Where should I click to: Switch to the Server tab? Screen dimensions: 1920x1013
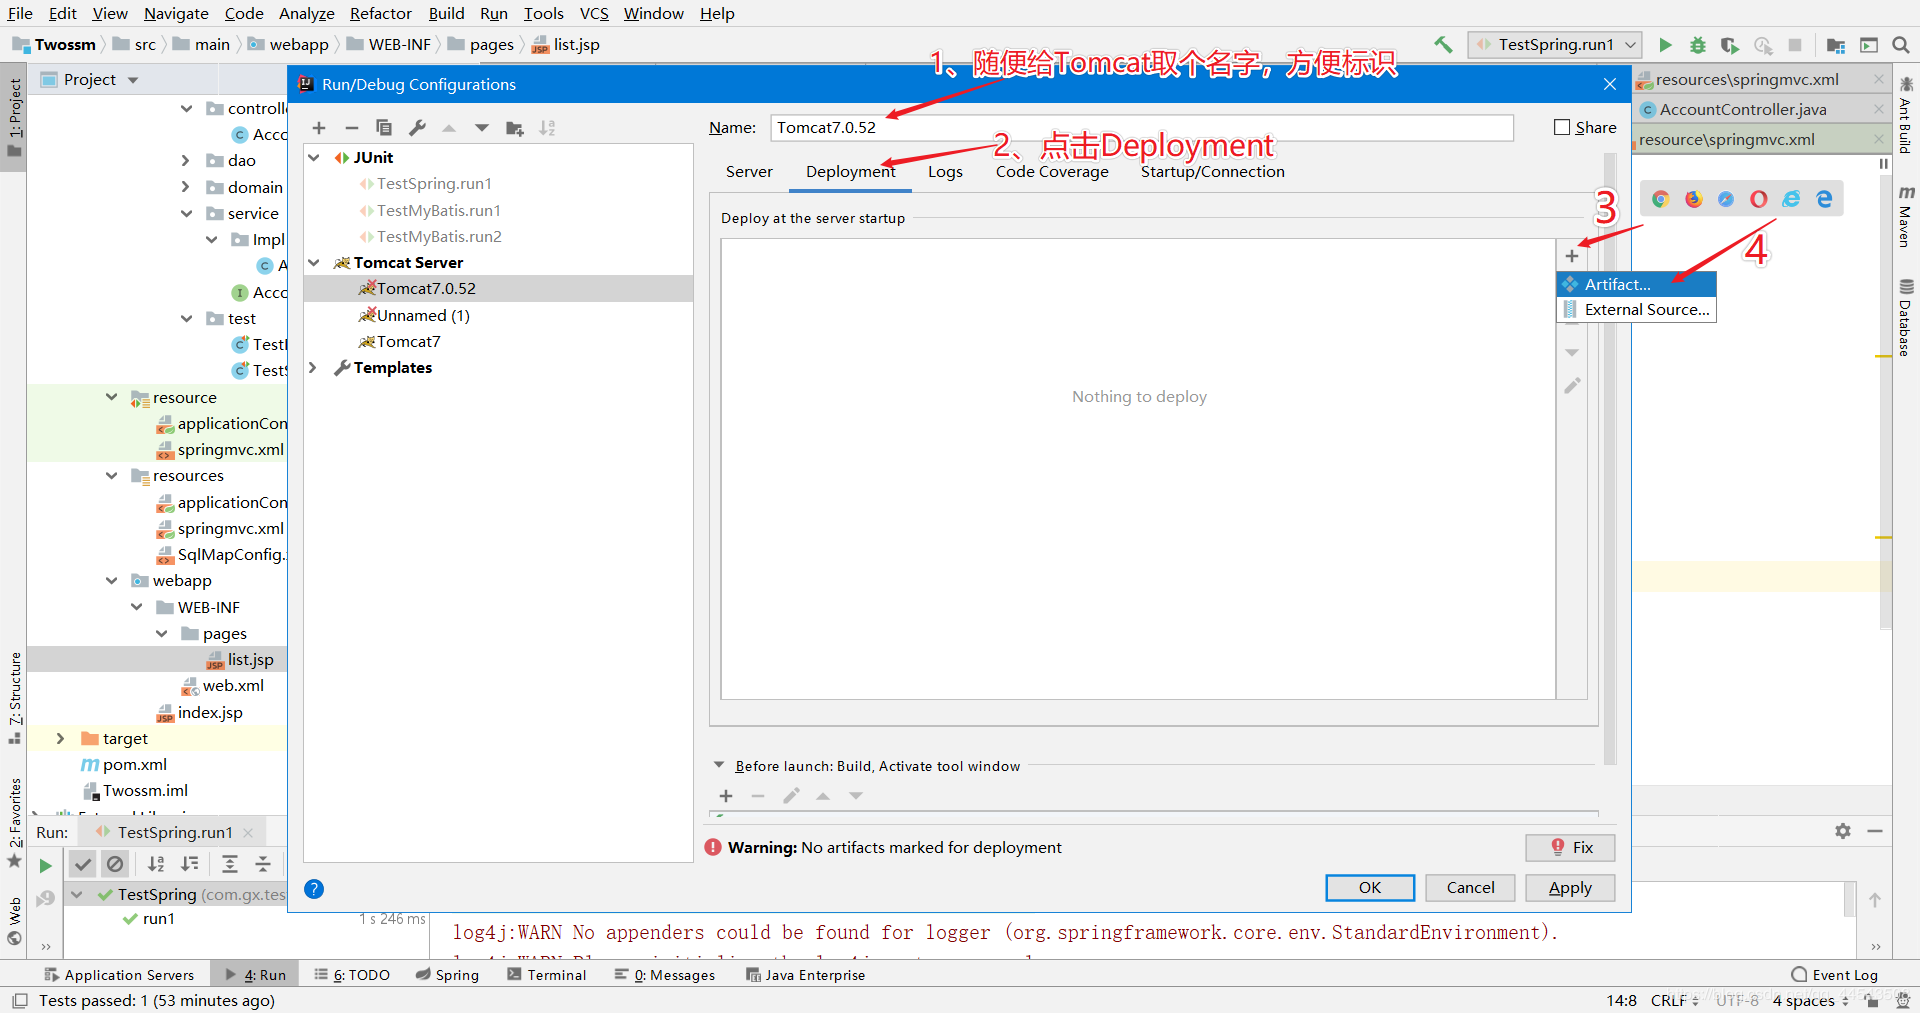coord(749,172)
